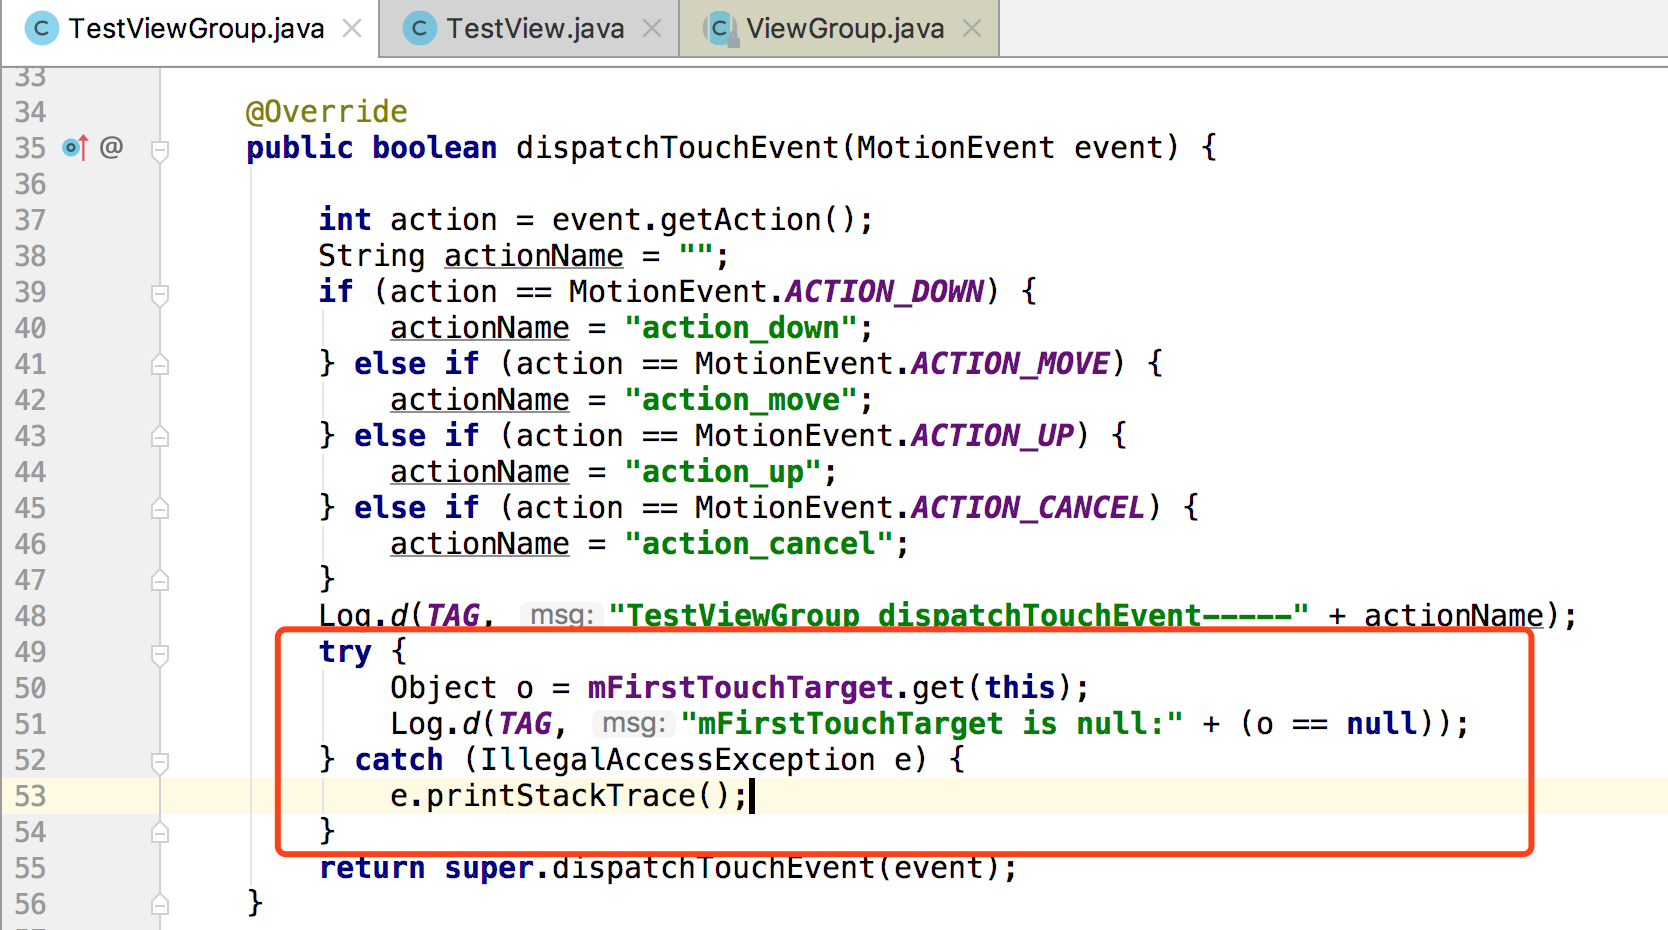Toggle the method end fold marker at line 56
Image resolution: width=1668 pixels, height=930 pixels.
pyautogui.click(x=160, y=905)
